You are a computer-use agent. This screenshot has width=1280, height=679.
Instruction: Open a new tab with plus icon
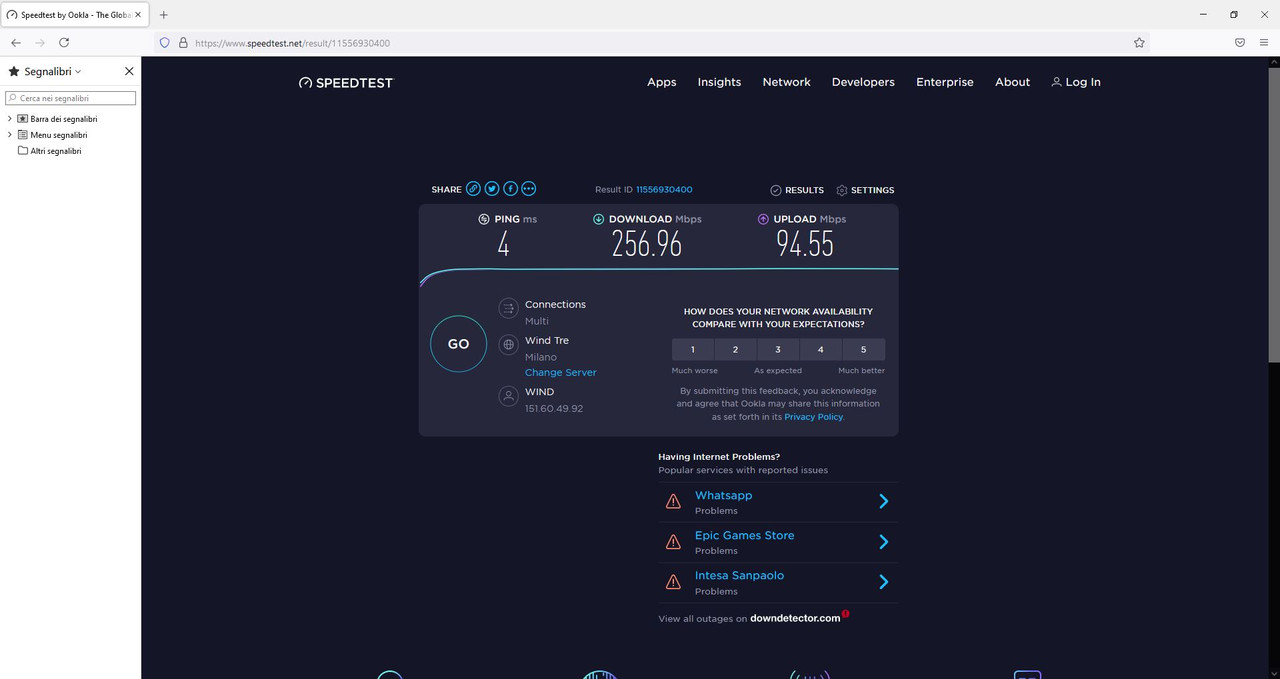(x=164, y=15)
